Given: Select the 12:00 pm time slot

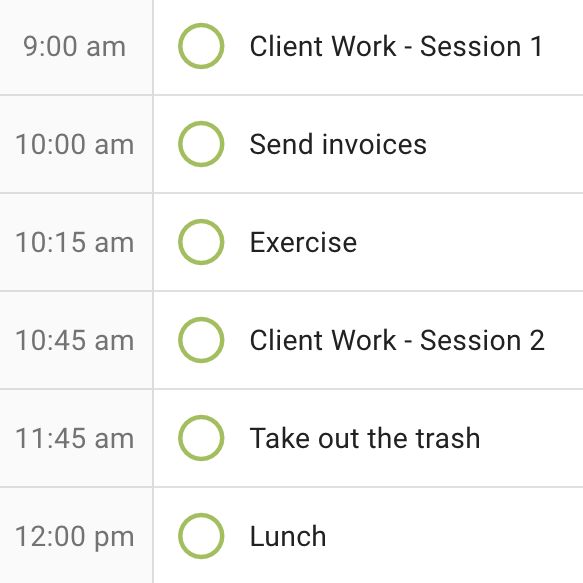Looking at the screenshot, I should [x=74, y=536].
